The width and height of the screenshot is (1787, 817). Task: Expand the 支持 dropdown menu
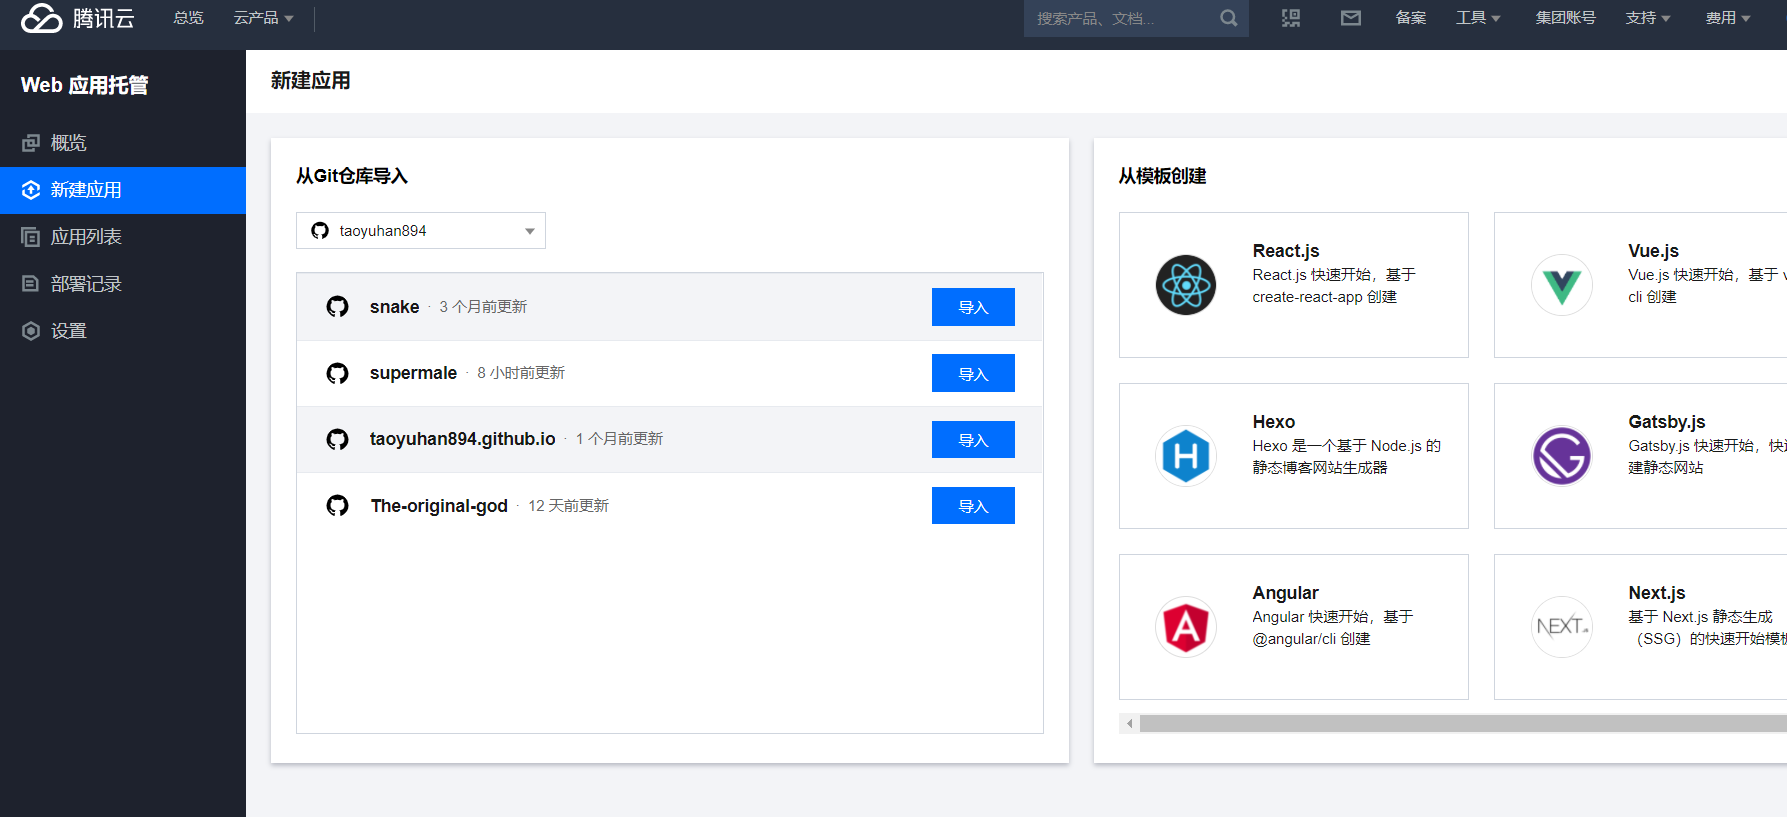[1648, 18]
